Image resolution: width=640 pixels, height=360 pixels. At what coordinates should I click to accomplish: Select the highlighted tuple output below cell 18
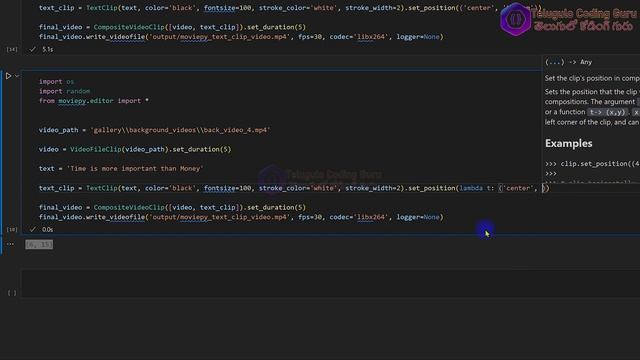(39, 244)
